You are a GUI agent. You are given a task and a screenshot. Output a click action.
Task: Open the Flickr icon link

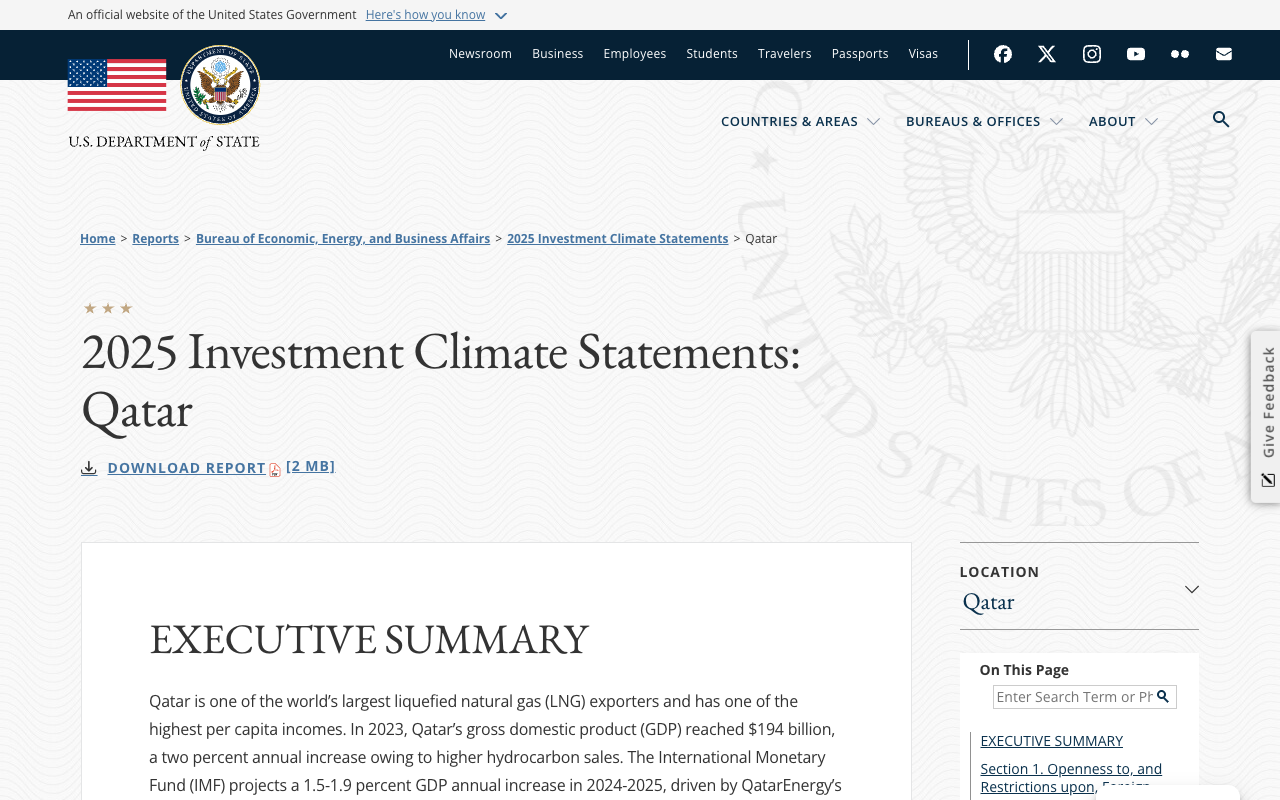(1180, 54)
